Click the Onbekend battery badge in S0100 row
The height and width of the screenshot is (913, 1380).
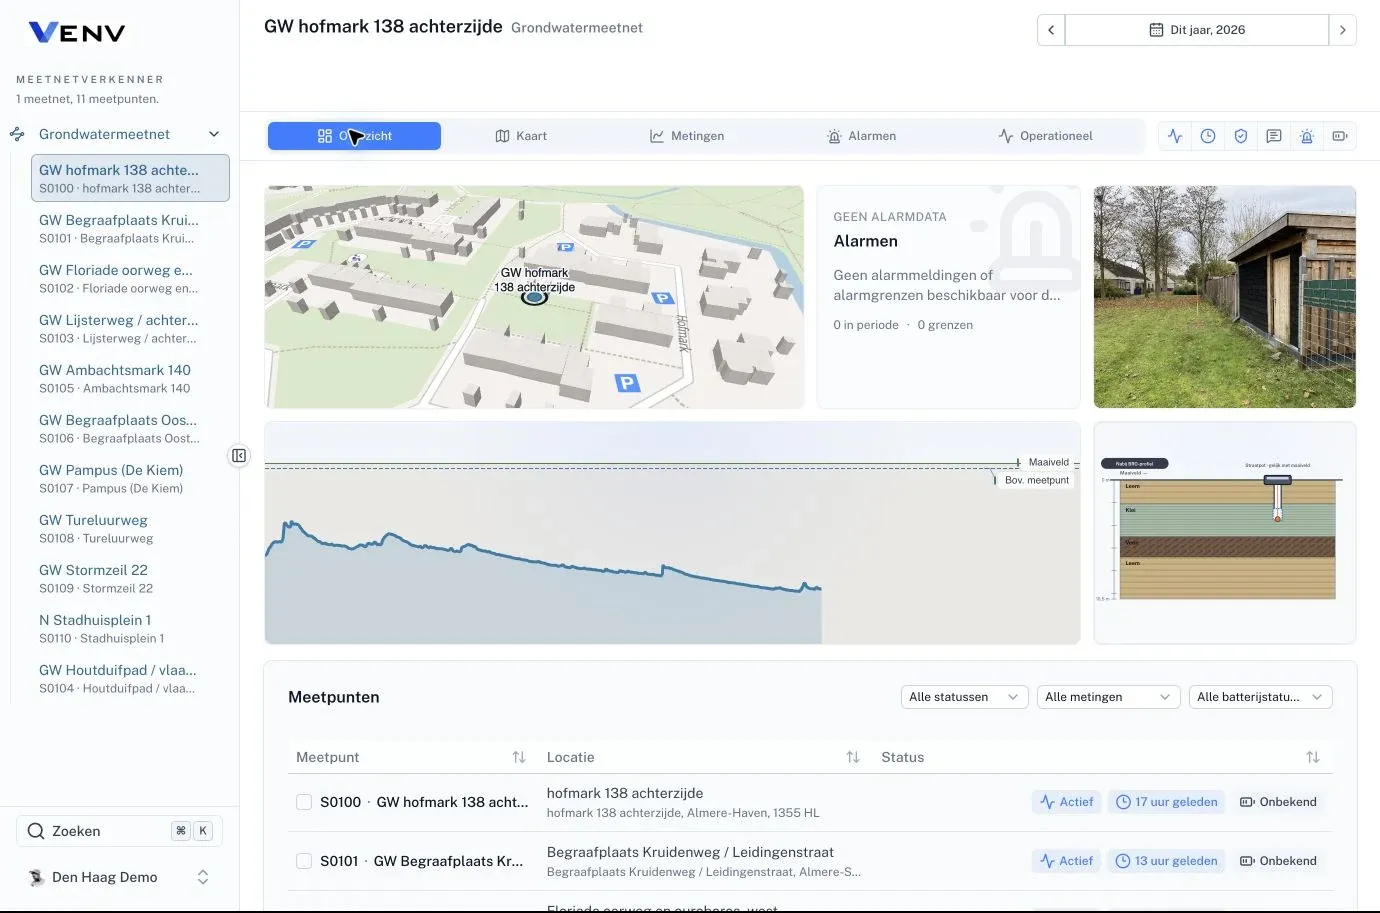(1278, 802)
